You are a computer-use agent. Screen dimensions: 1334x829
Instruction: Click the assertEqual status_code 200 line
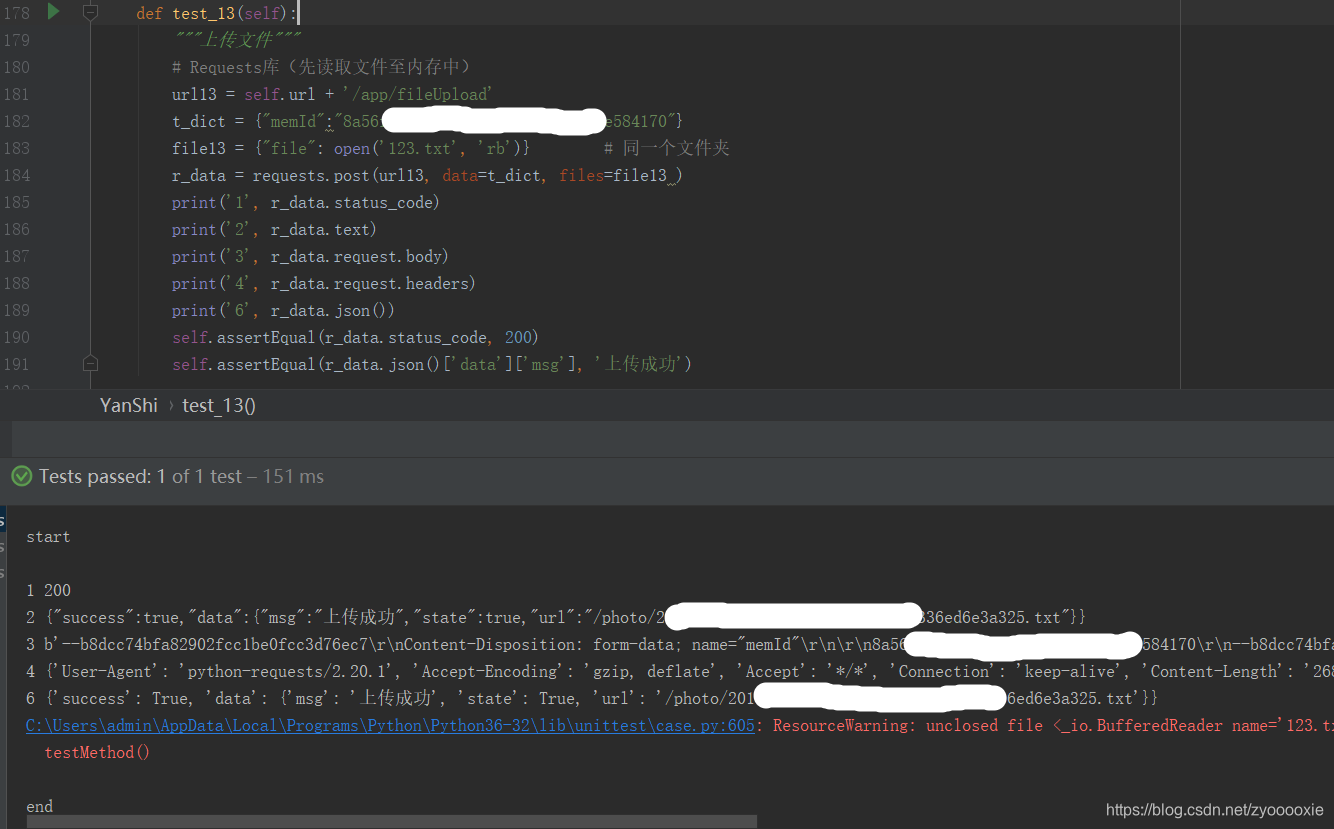point(357,337)
